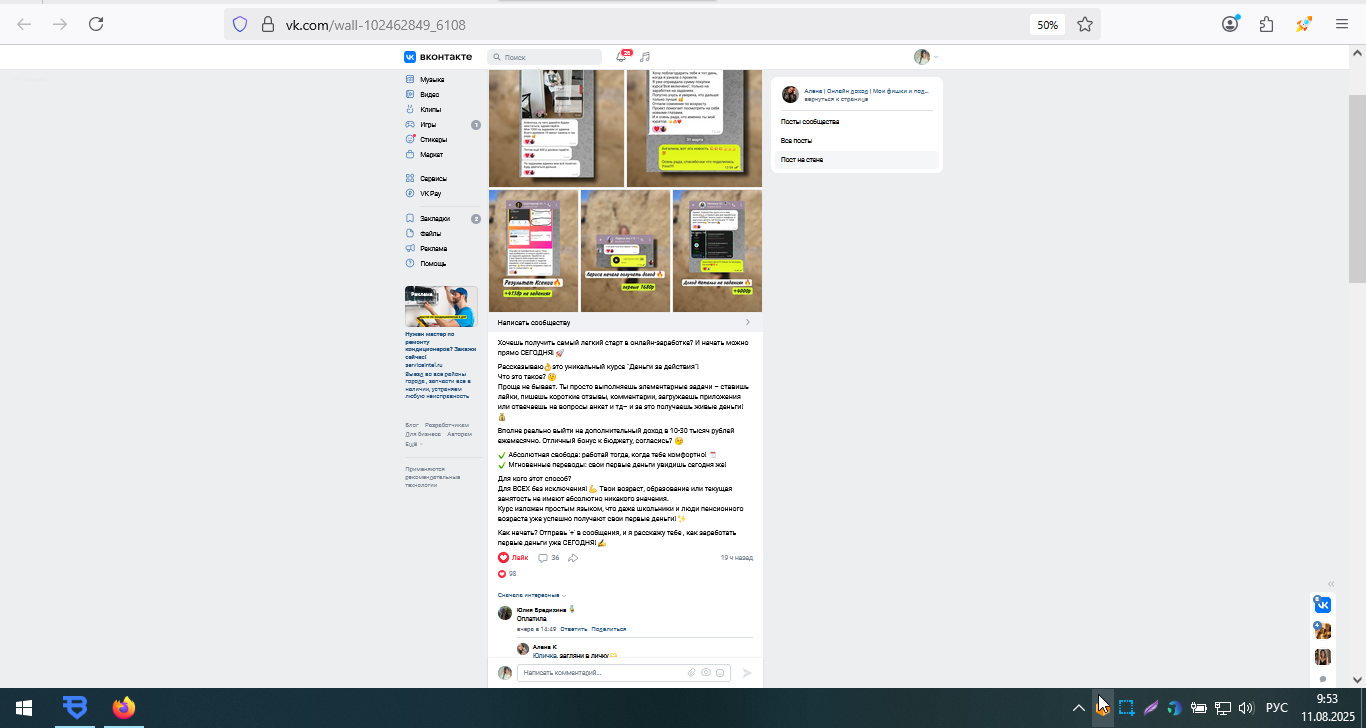
Task: Open post comments icon showing 36
Action: point(548,557)
